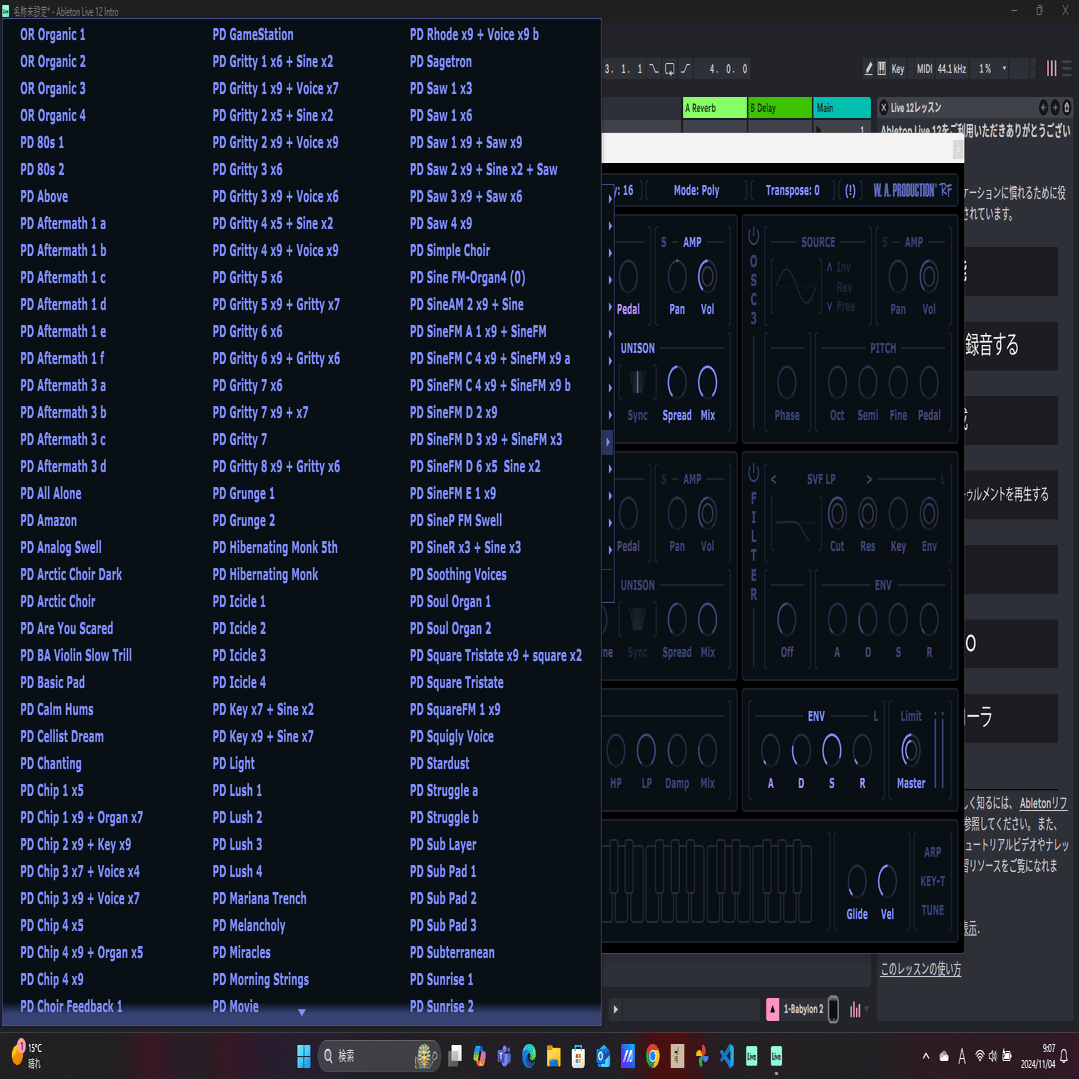
Task: Go to previous lesson page arrow
Action: pyautogui.click(x=1043, y=107)
